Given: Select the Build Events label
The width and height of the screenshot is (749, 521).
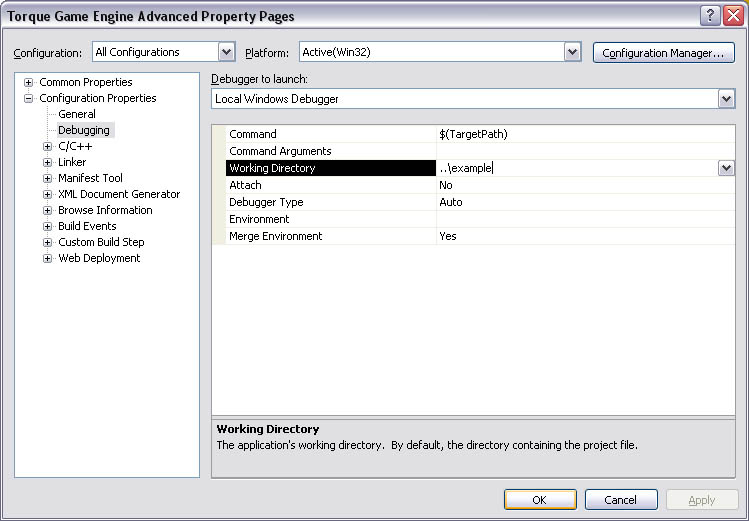Looking at the screenshot, I should pos(87,226).
